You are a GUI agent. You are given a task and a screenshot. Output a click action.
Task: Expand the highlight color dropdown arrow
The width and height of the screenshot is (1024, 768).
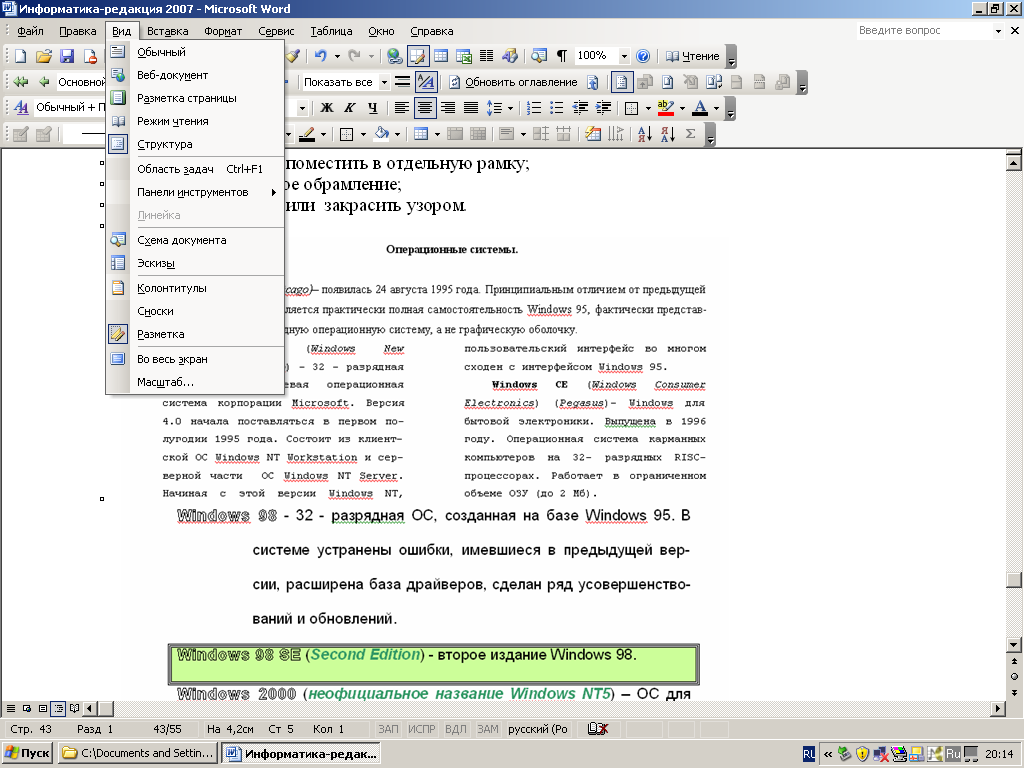point(682,108)
